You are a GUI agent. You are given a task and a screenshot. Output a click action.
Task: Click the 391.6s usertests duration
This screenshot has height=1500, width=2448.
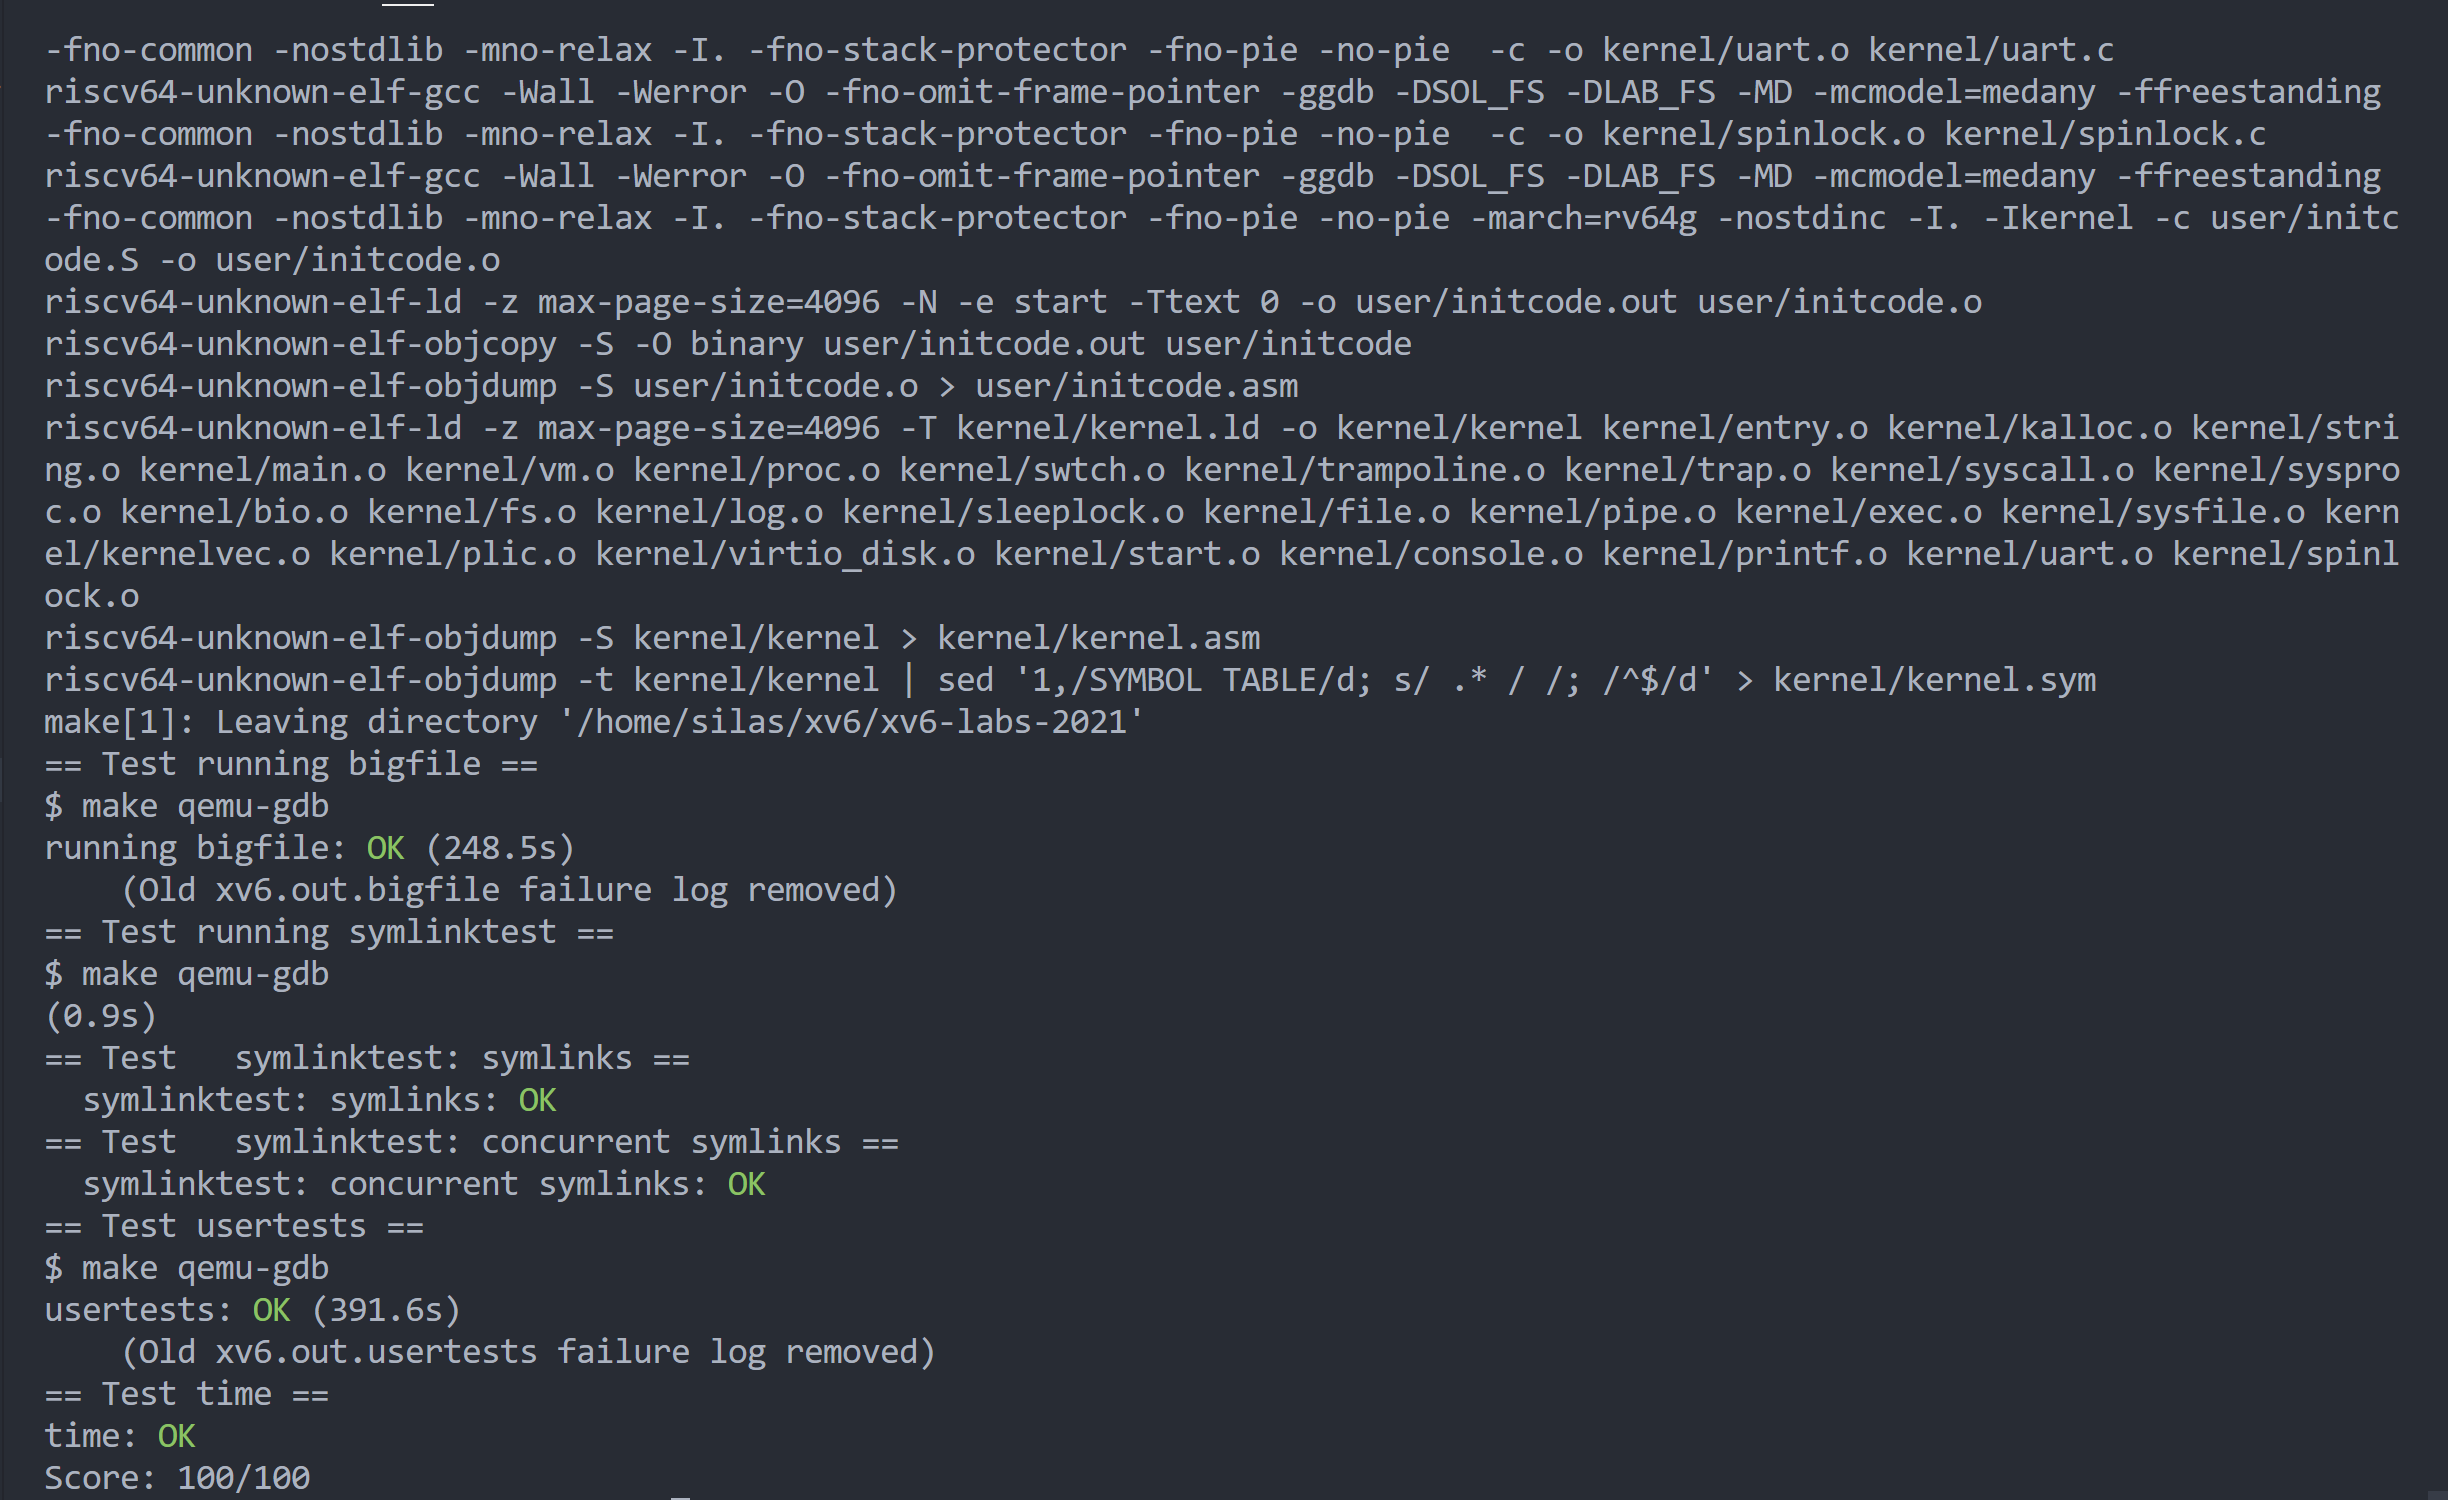click(386, 1309)
